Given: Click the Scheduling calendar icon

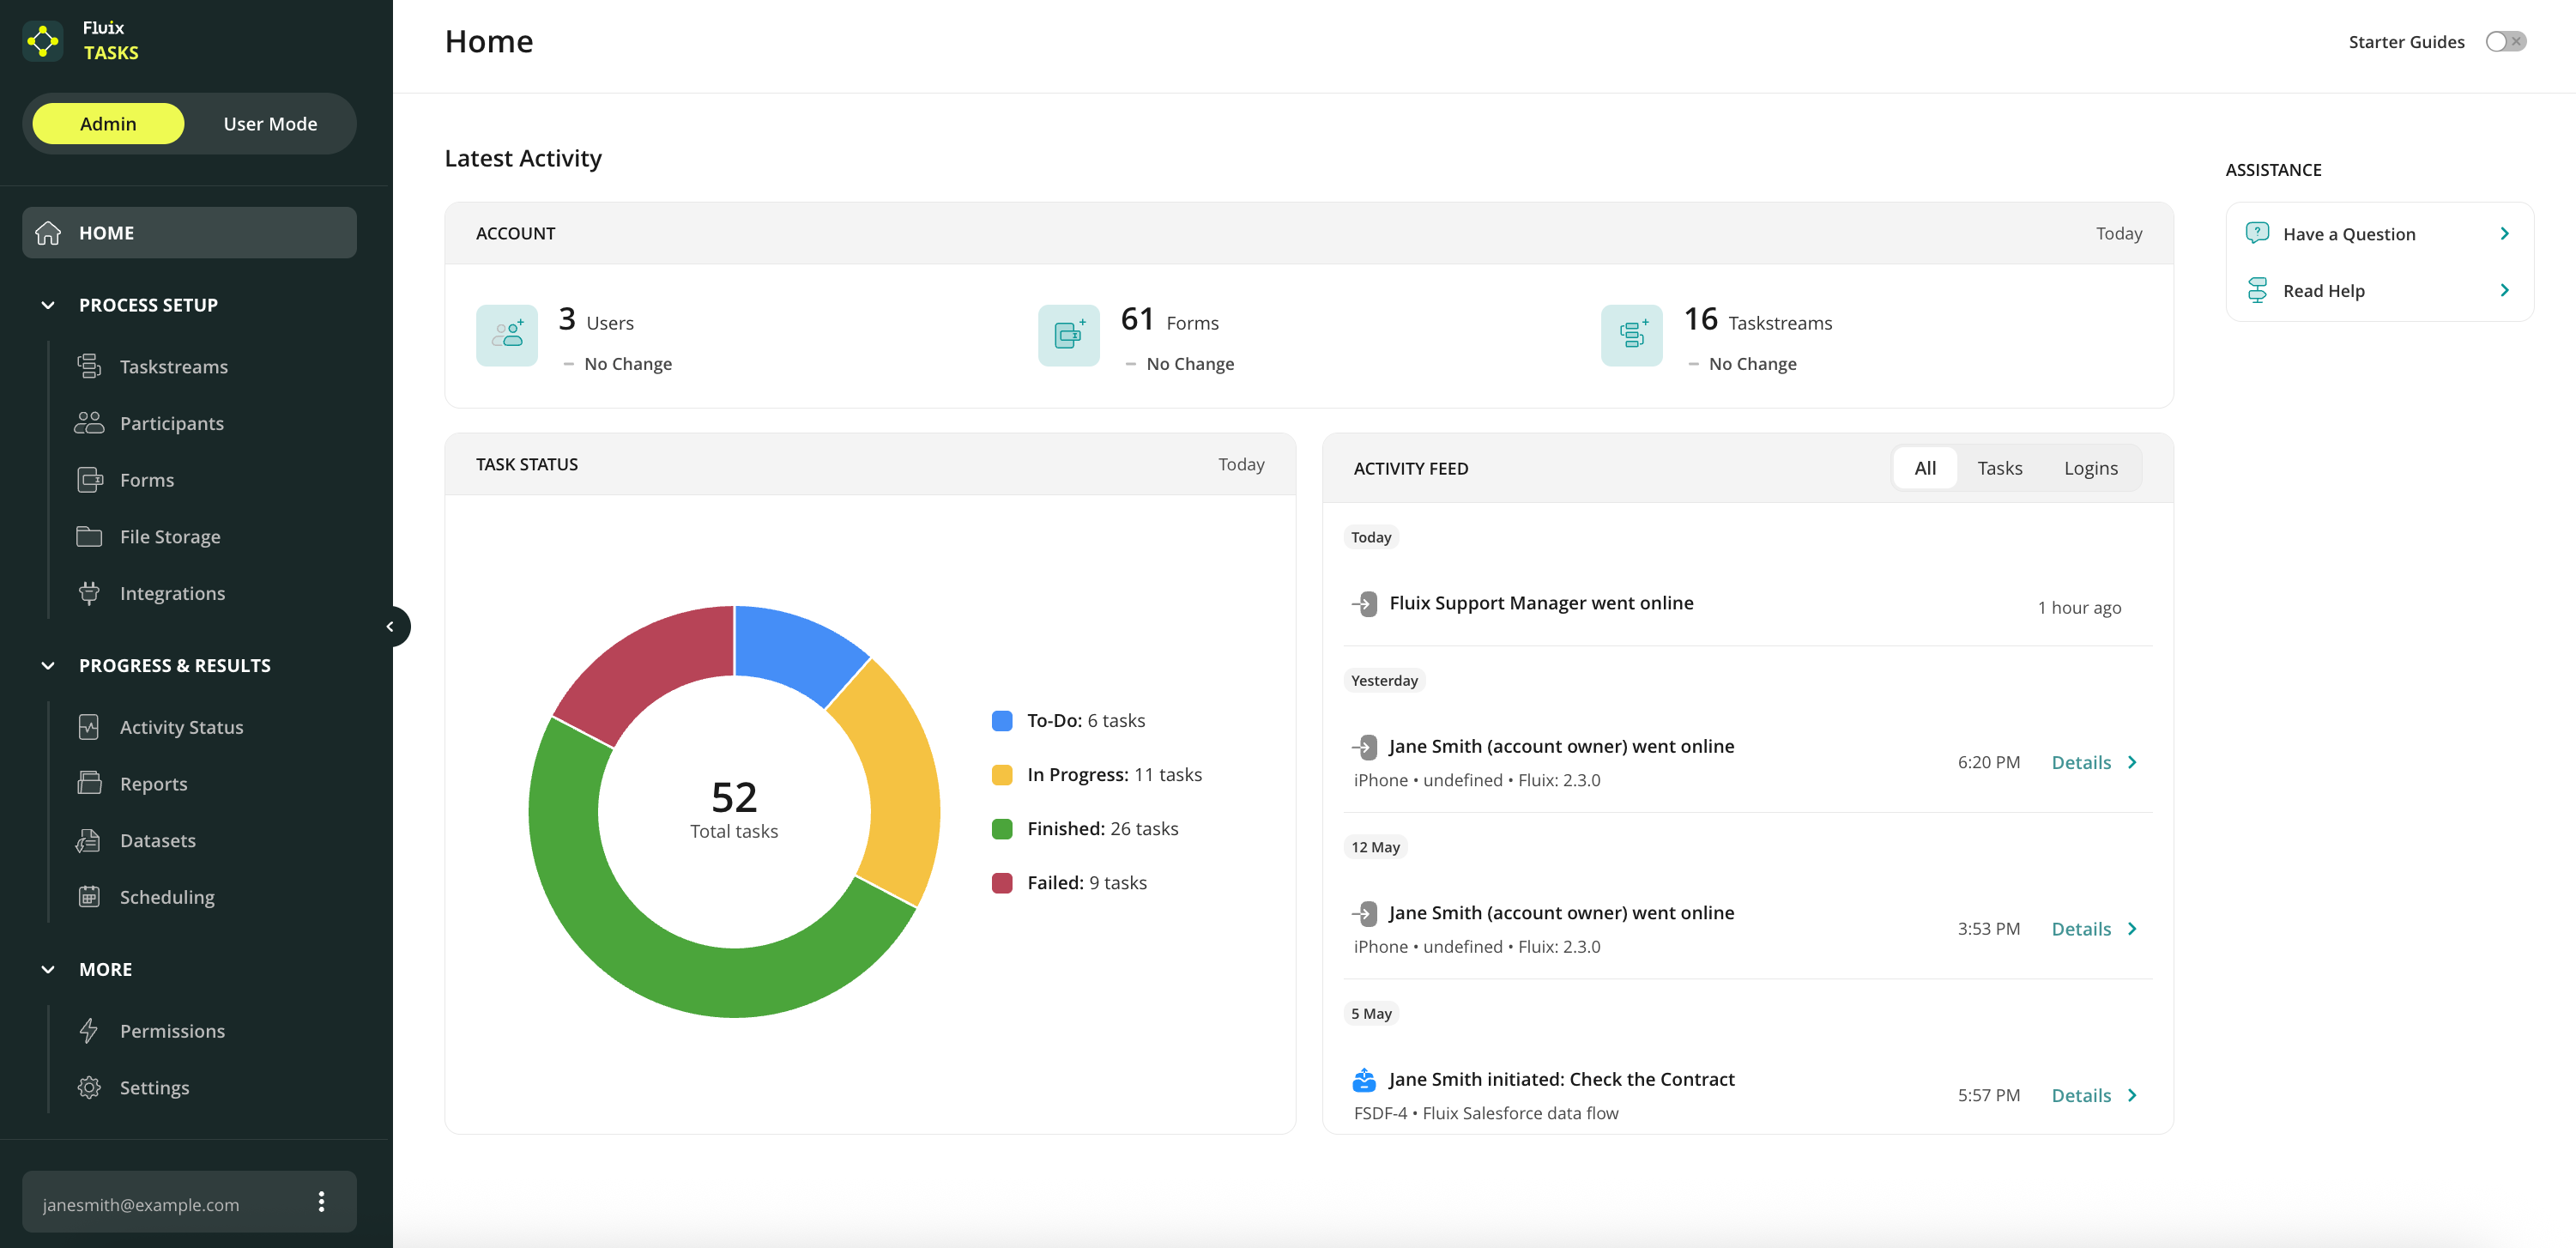Looking at the screenshot, I should [x=89, y=897].
